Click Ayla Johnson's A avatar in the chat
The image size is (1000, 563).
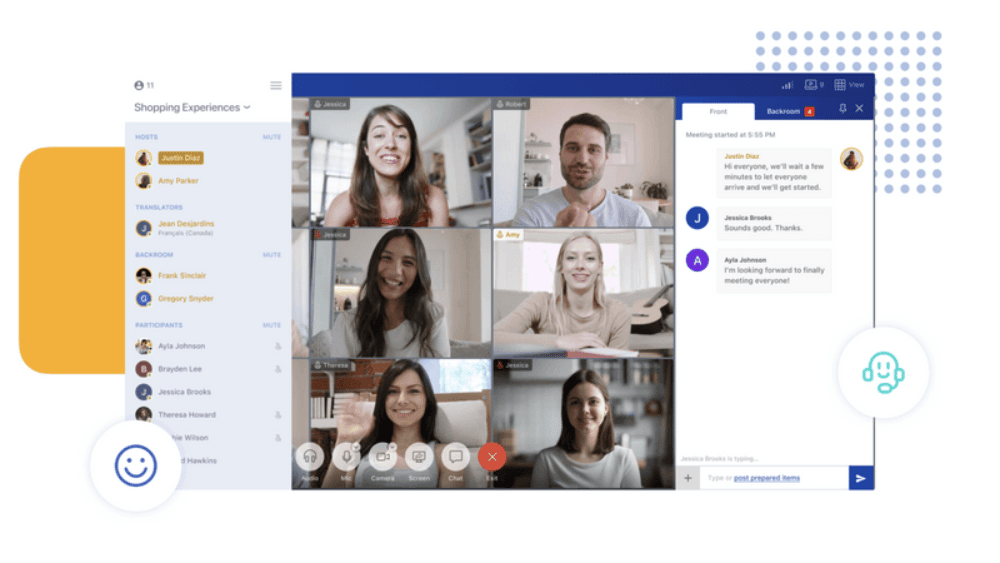697,260
